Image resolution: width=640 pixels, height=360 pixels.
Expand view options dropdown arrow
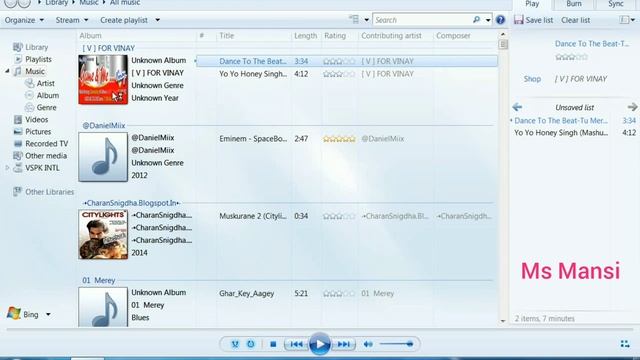tap(367, 20)
